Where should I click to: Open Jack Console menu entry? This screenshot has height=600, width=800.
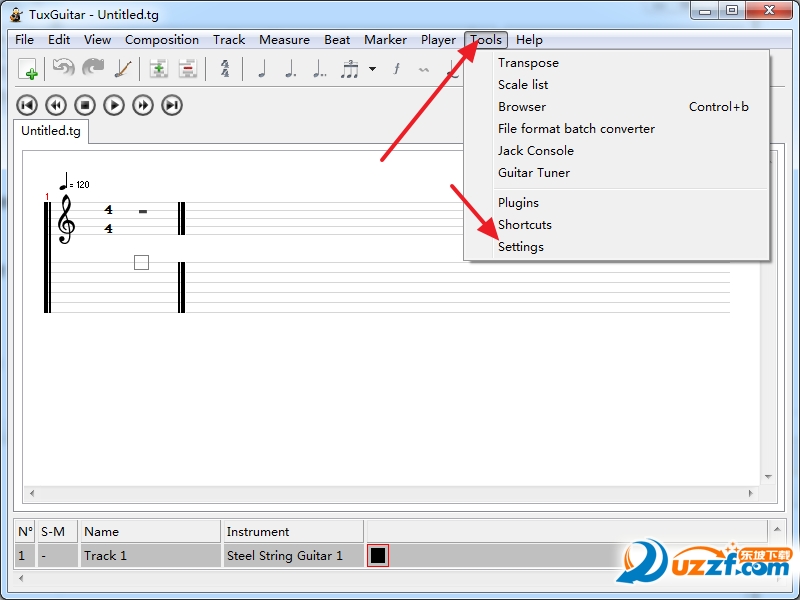click(616, 151)
